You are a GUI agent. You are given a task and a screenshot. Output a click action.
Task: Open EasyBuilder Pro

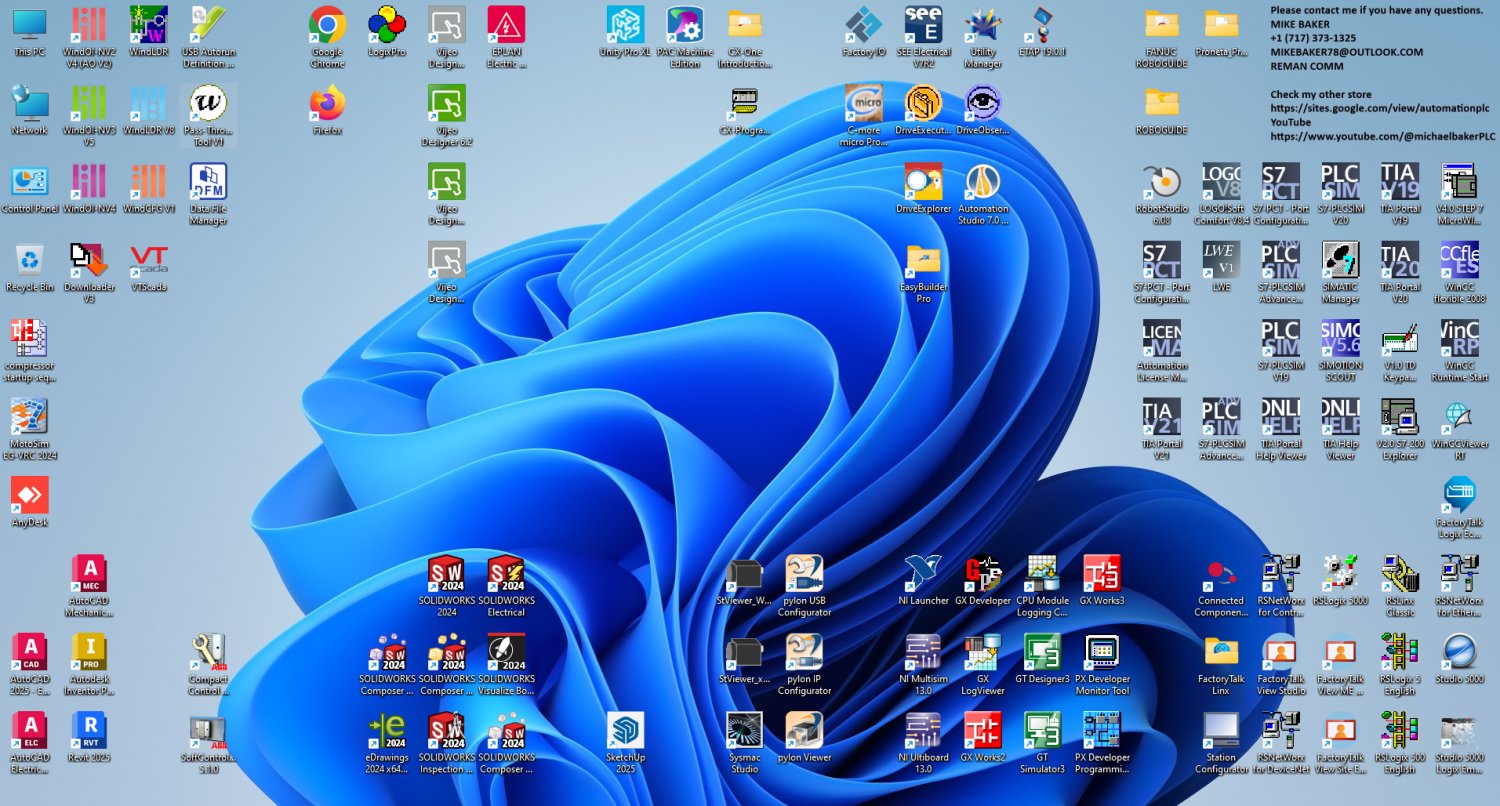[924, 273]
